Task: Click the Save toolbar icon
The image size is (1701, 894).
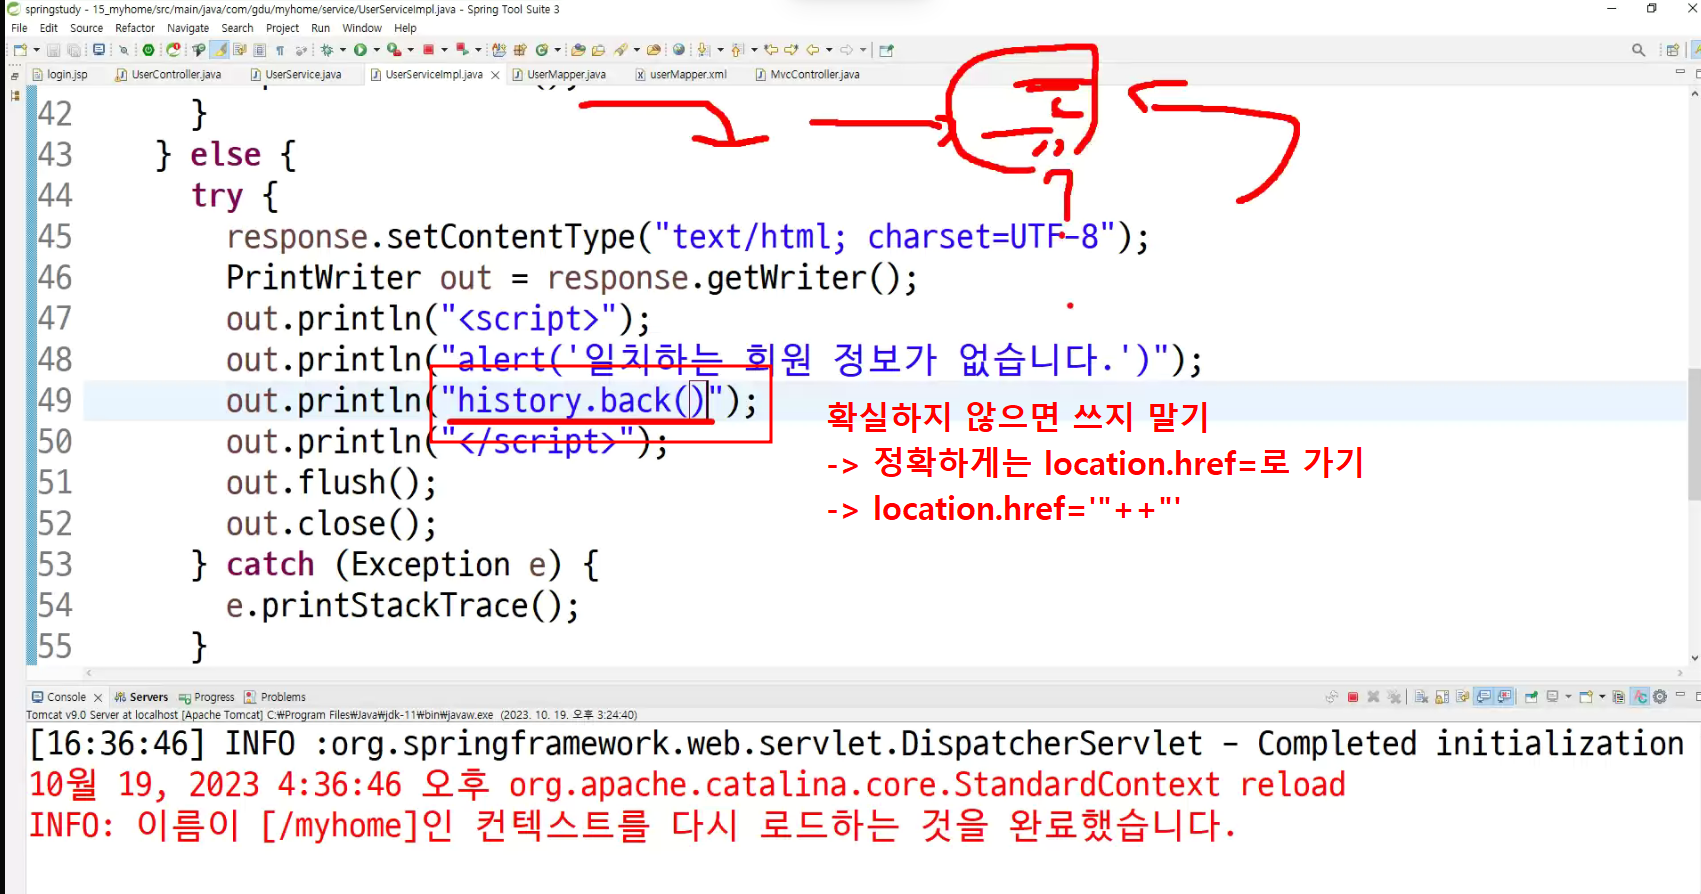Action: pos(54,50)
